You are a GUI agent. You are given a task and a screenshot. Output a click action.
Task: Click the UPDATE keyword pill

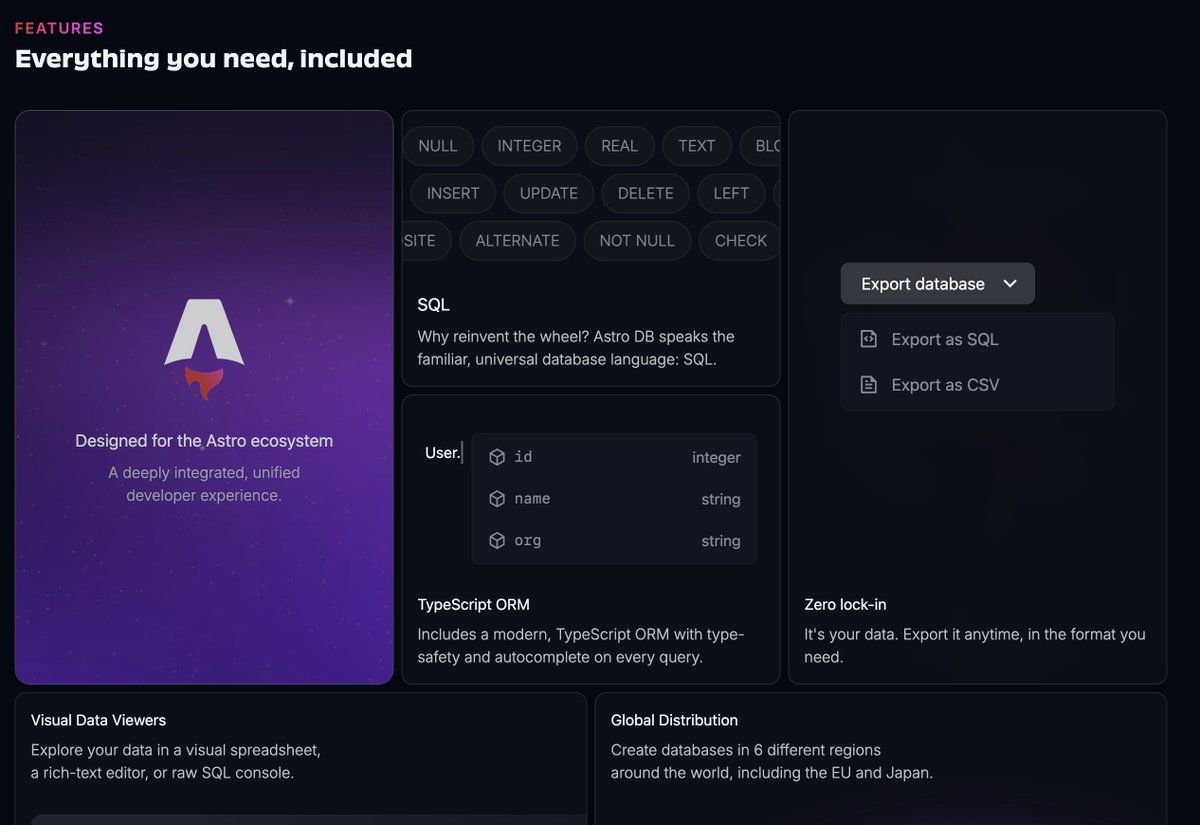point(549,193)
